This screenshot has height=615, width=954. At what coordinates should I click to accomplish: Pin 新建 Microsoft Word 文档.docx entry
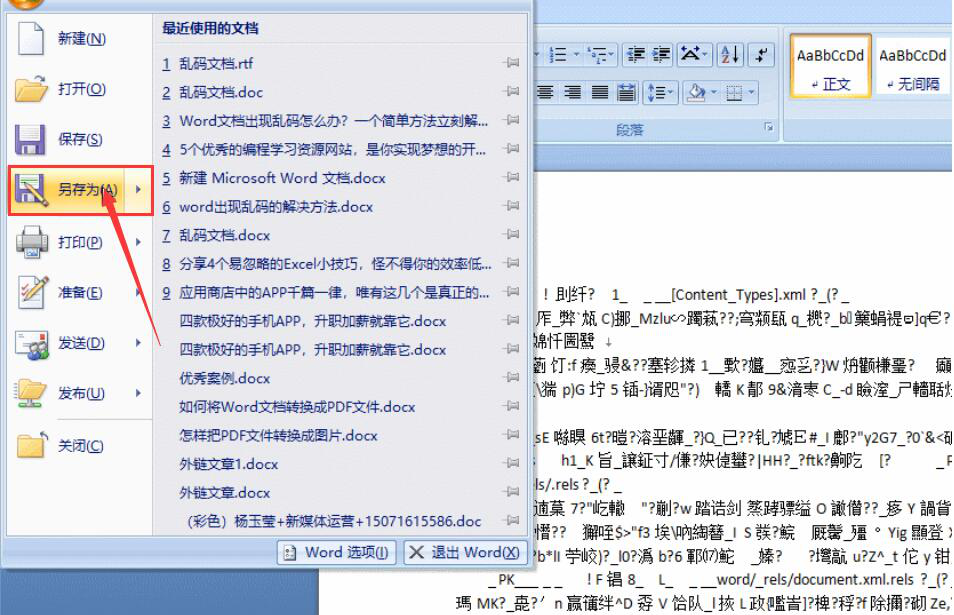pyautogui.click(x=512, y=177)
